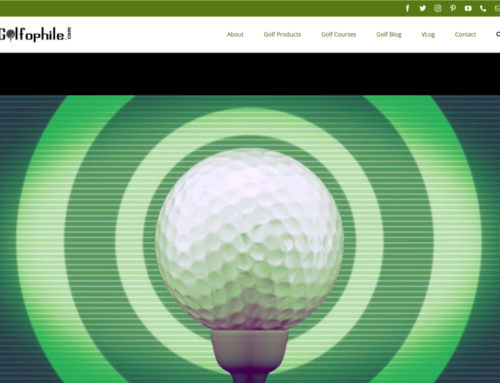Open the Golf Blog menu item
The width and height of the screenshot is (500, 383).
pos(389,34)
